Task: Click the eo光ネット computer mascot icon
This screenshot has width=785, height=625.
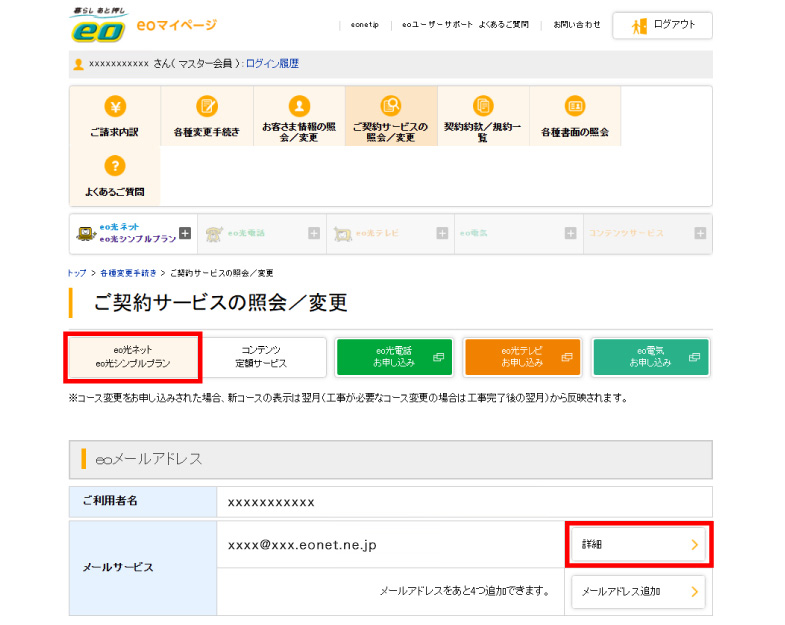Action: click(86, 233)
